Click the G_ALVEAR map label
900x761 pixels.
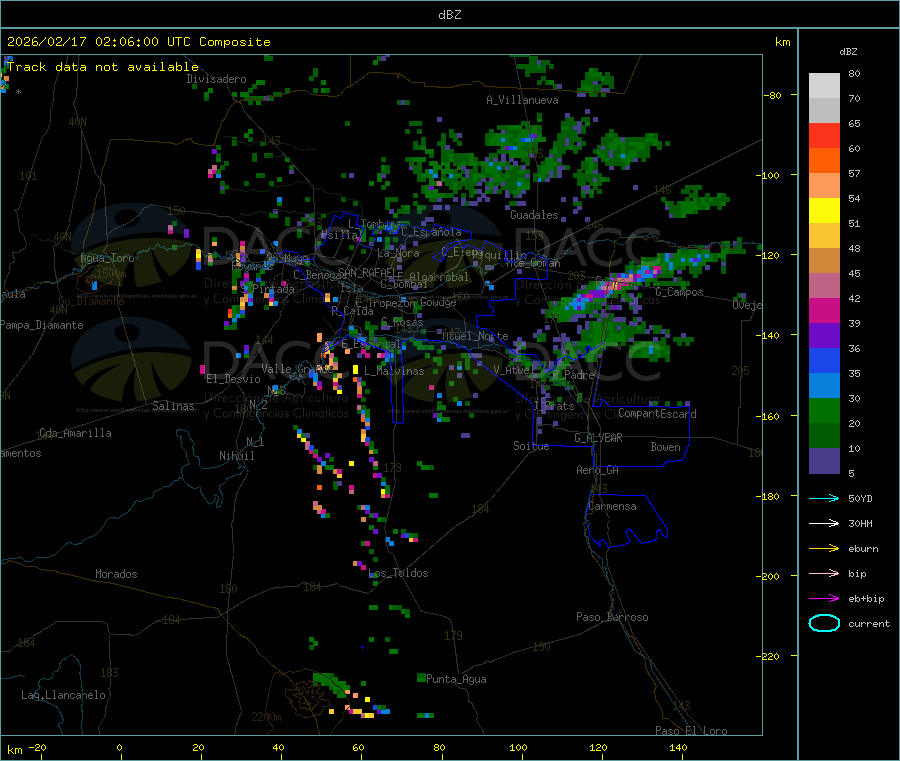coord(598,438)
